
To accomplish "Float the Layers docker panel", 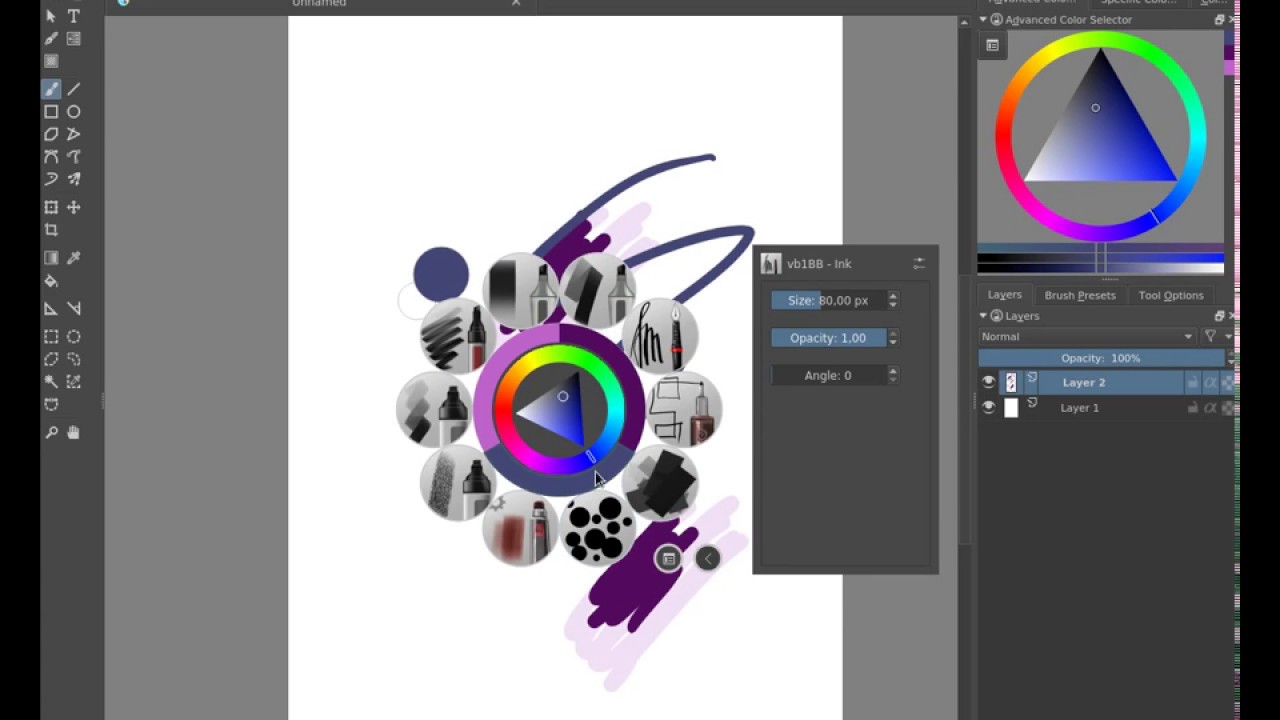I will point(1219,316).
